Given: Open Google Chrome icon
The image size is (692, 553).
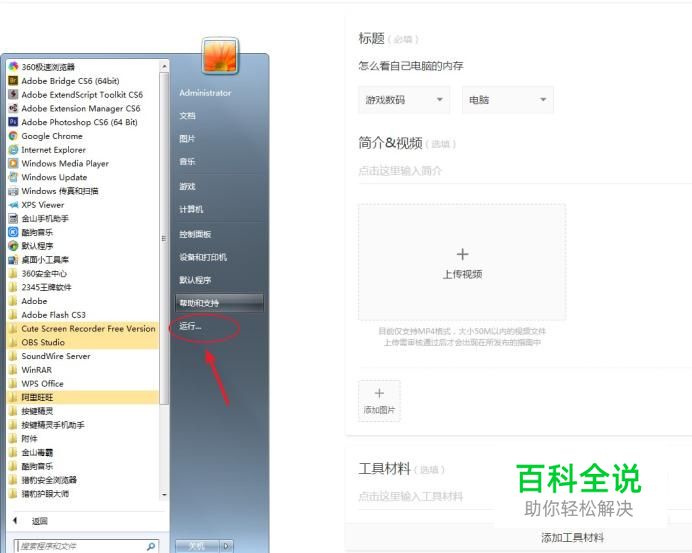Looking at the screenshot, I should click(x=13, y=136).
